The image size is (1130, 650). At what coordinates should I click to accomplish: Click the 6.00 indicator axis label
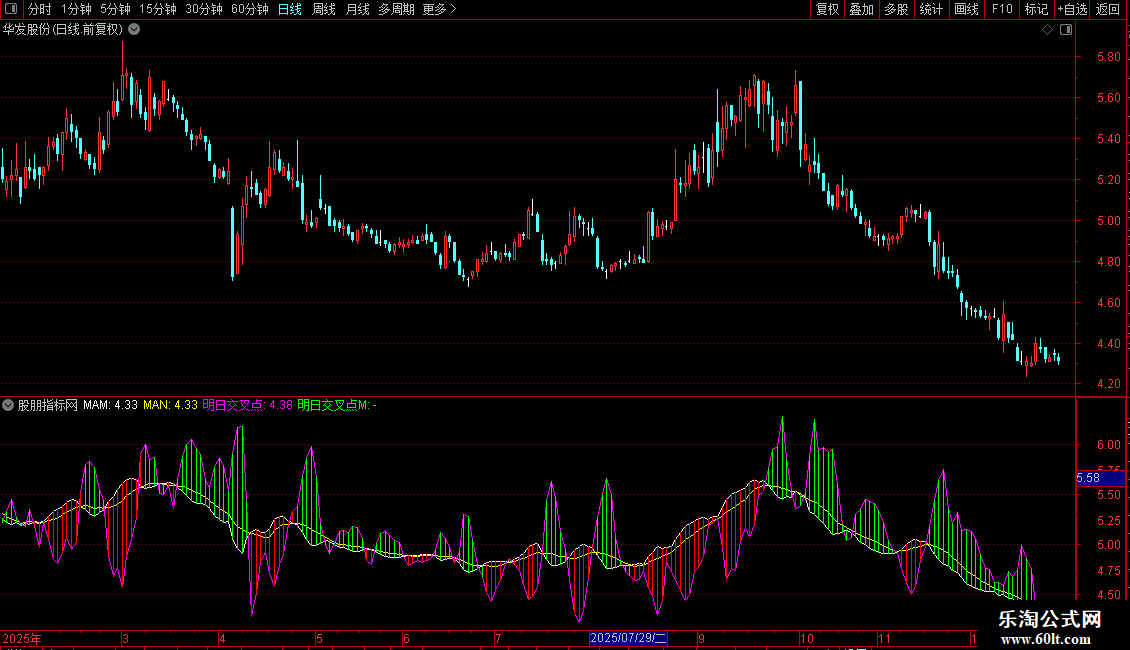coord(1108,445)
